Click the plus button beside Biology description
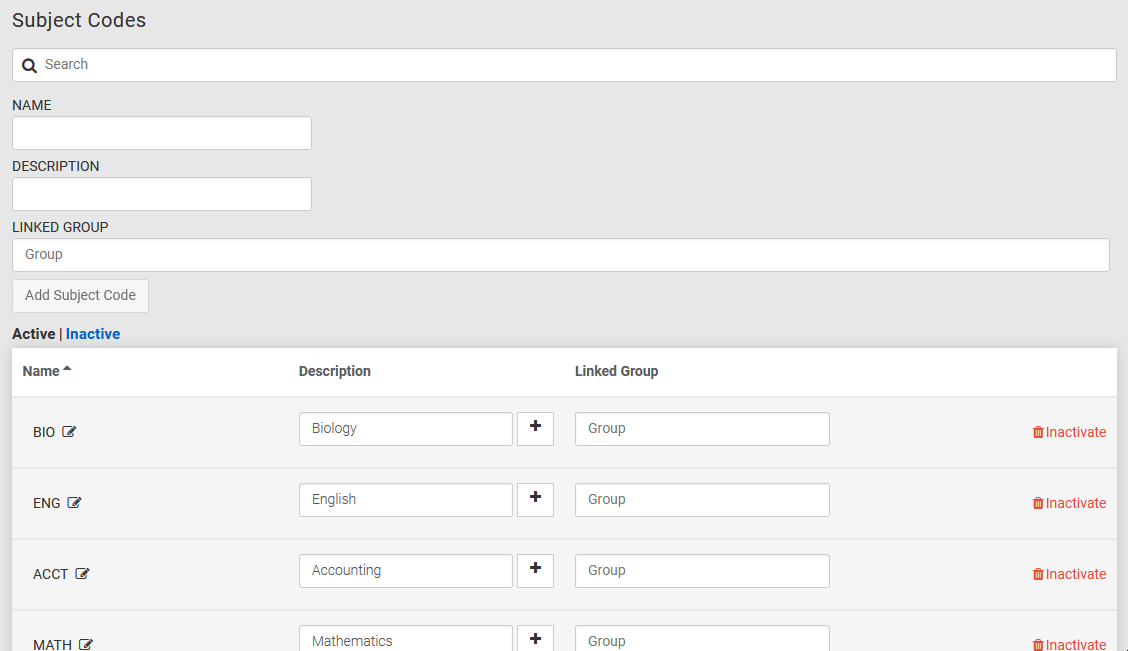 (535, 428)
